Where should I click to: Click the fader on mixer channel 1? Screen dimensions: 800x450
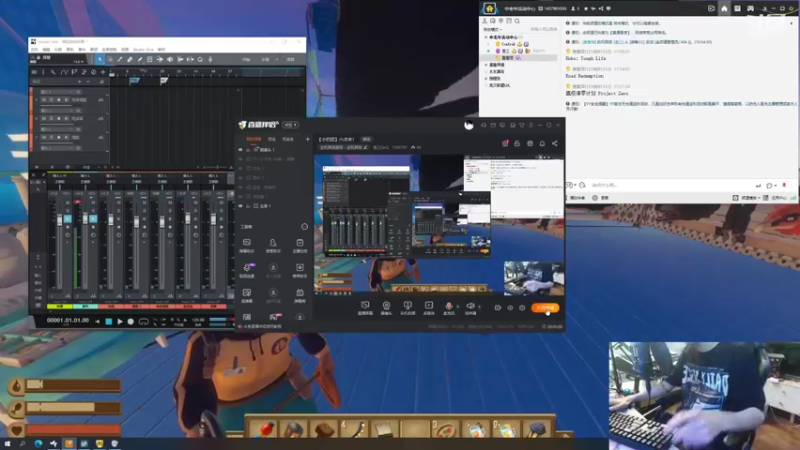[60, 220]
